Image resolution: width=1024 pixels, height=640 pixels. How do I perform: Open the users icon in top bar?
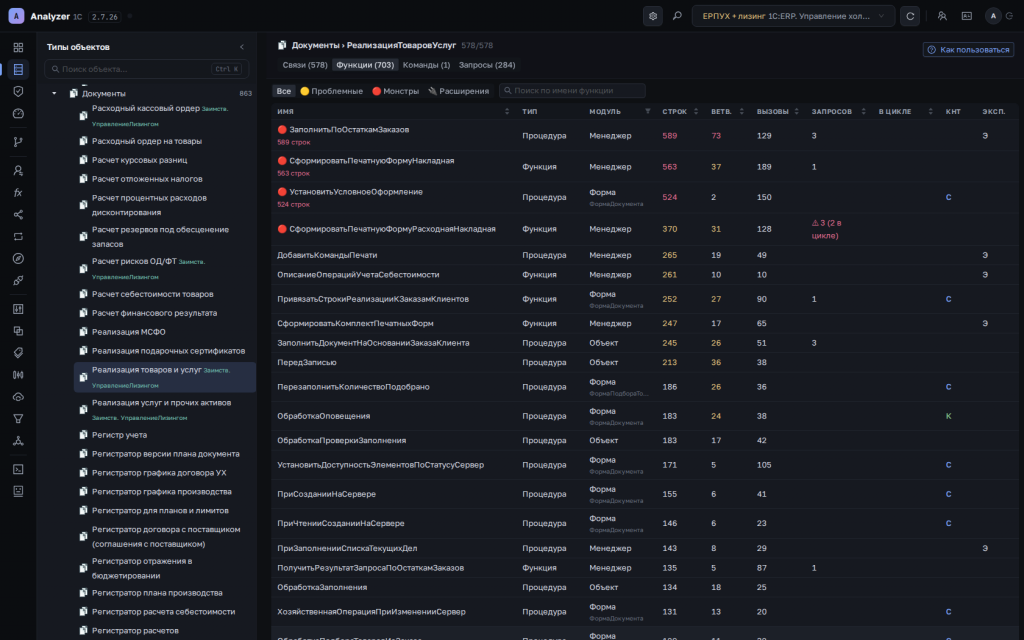pyautogui.click(x=942, y=16)
